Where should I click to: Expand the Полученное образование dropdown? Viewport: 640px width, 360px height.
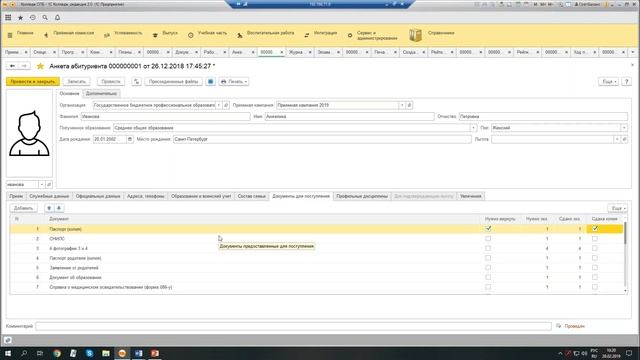point(473,128)
